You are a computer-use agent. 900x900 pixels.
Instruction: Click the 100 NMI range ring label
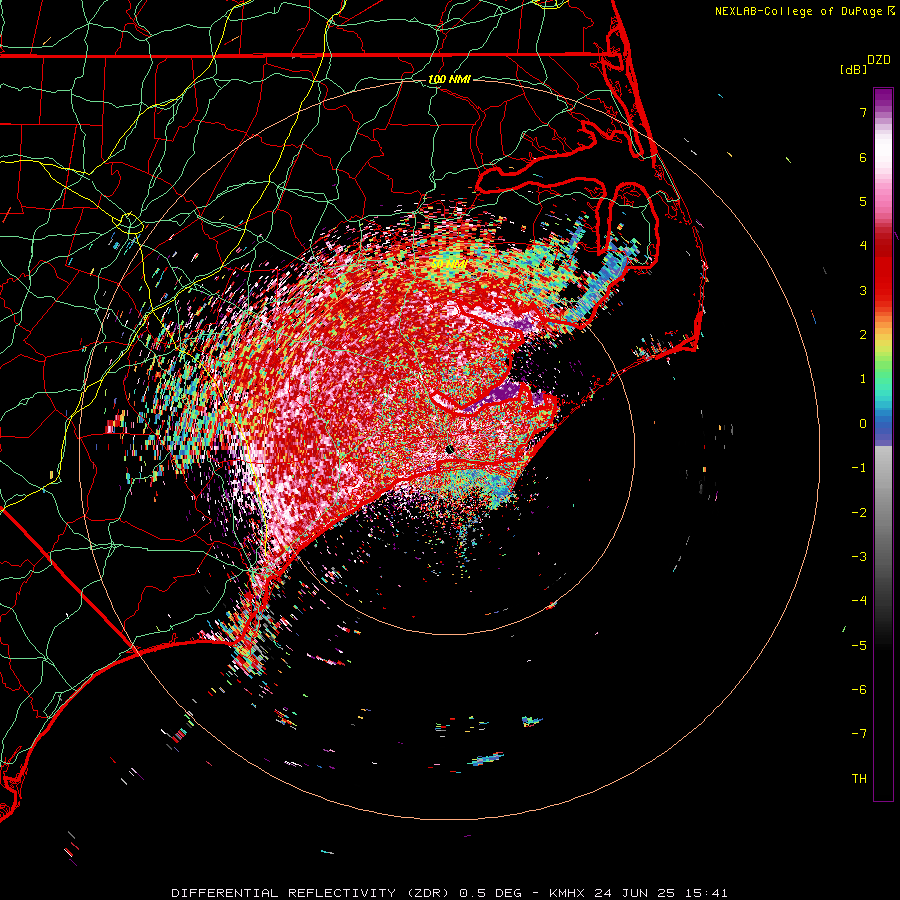point(449,79)
